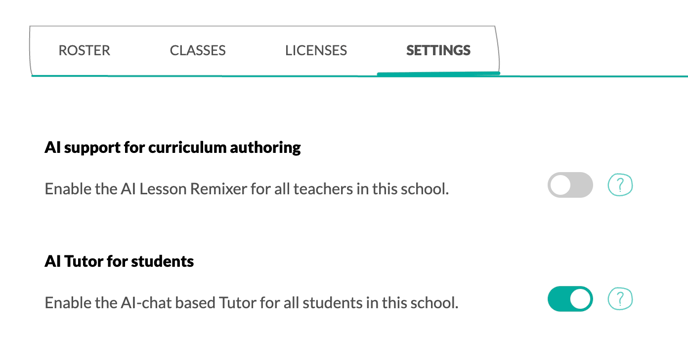Click the teal line right of the tabs
The image size is (688, 360).
click(594, 76)
